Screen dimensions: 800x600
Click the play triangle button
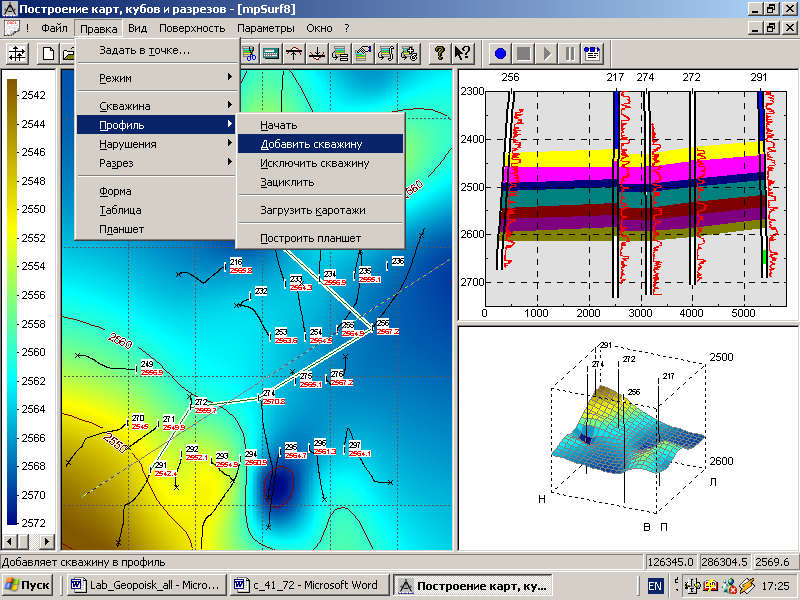(546, 54)
